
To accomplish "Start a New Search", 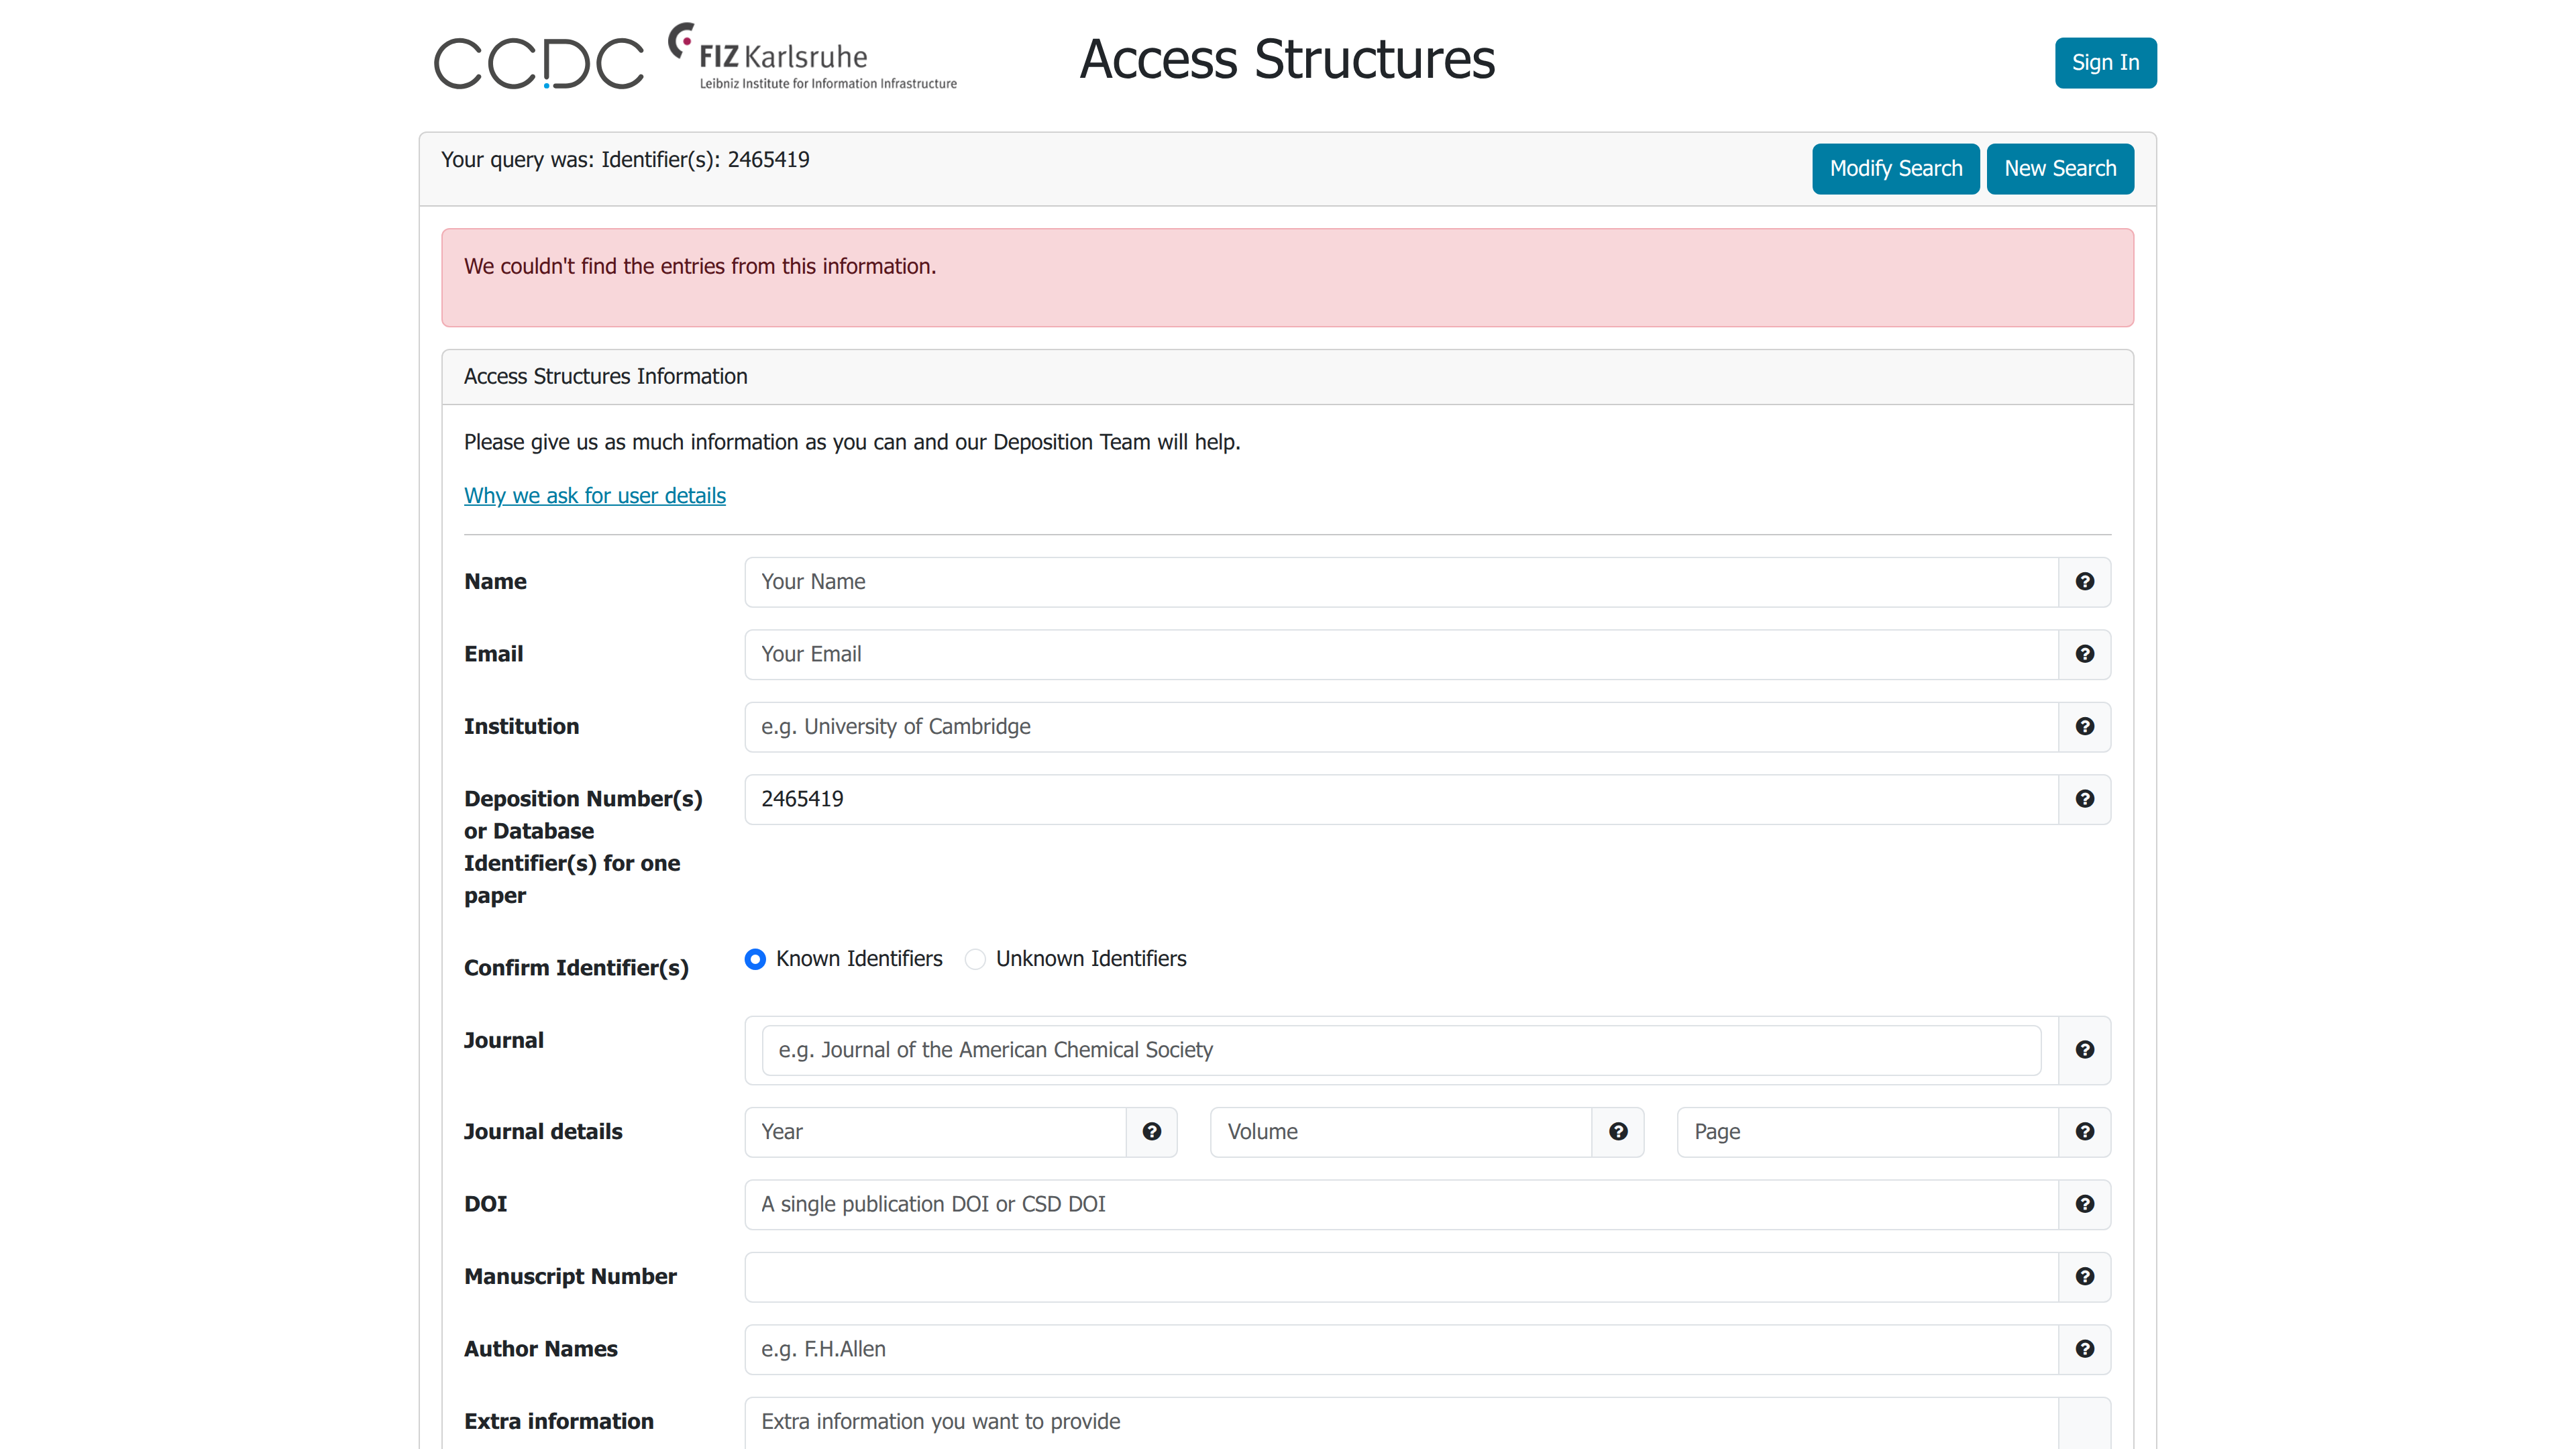I will point(2060,169).
